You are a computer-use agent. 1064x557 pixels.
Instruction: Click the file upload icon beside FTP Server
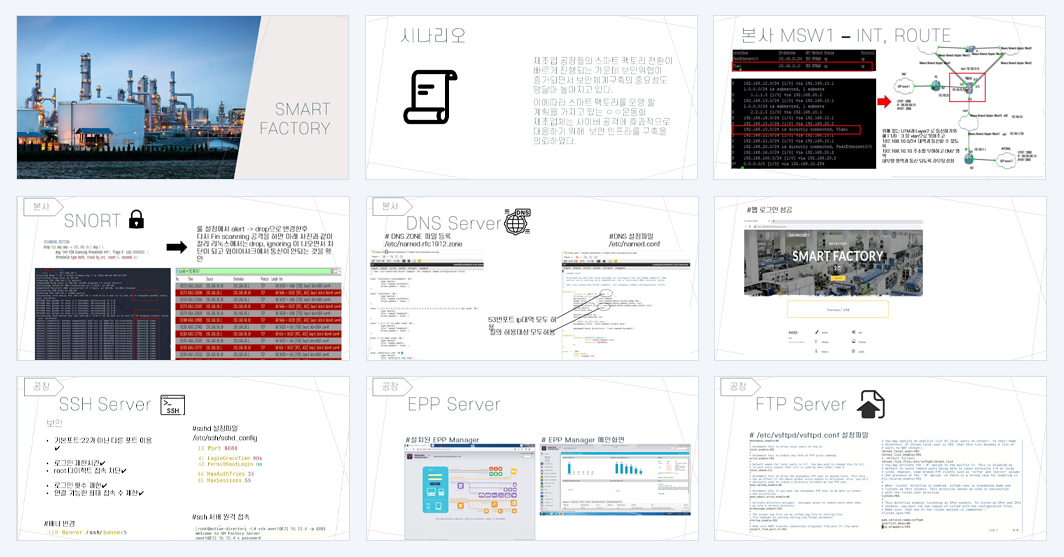870,404
